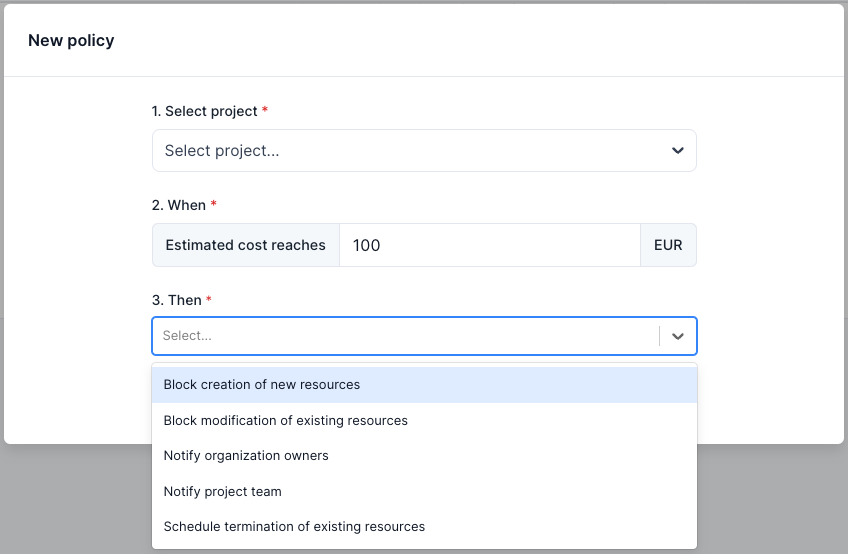Click the '2. When' field label

point(179,205)
